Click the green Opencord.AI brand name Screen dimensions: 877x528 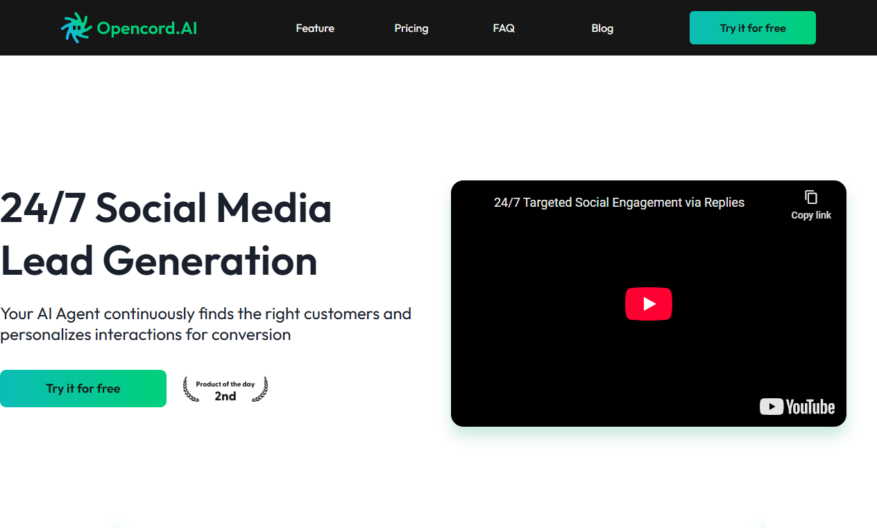tap(147, 28)
